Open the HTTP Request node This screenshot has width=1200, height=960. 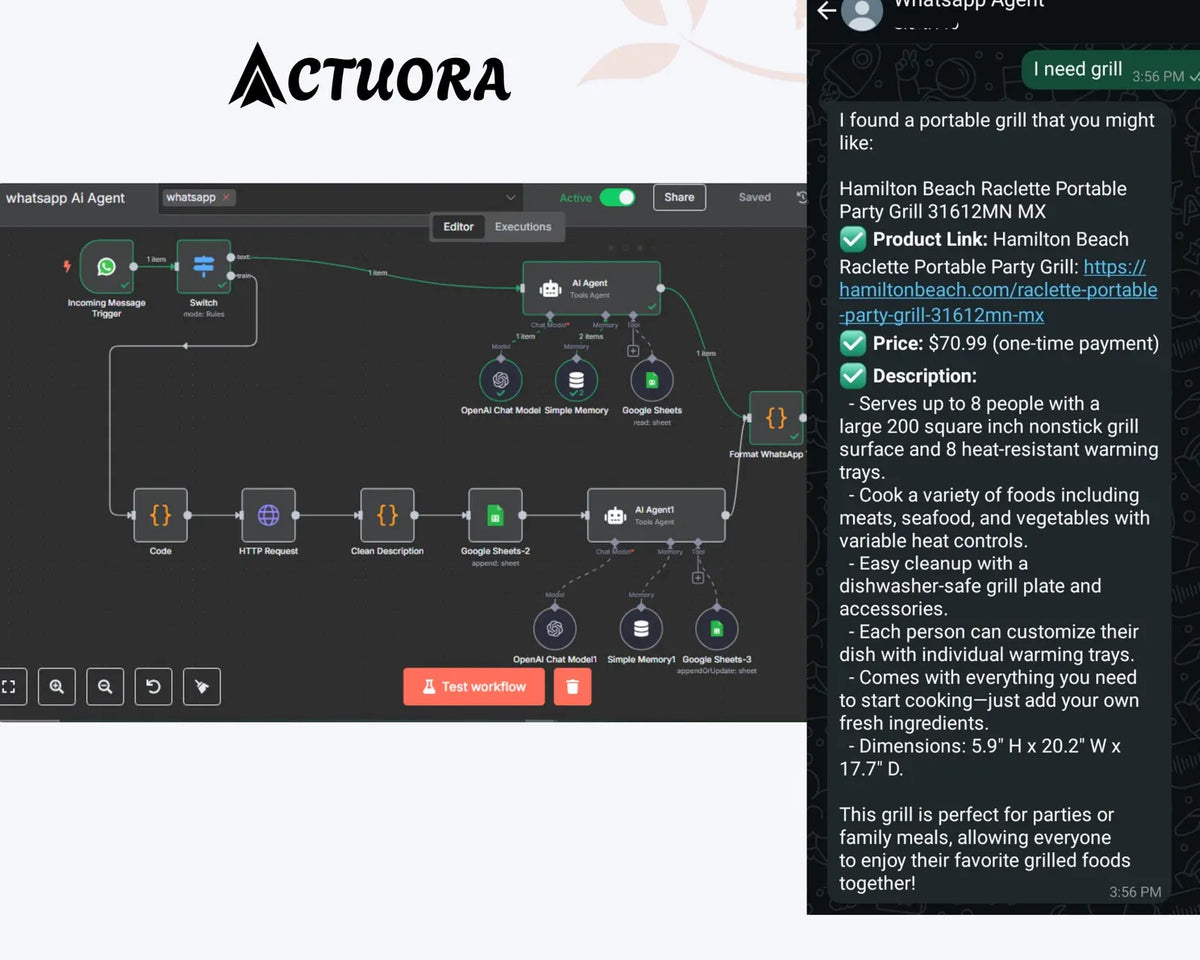tap(268, 515)
